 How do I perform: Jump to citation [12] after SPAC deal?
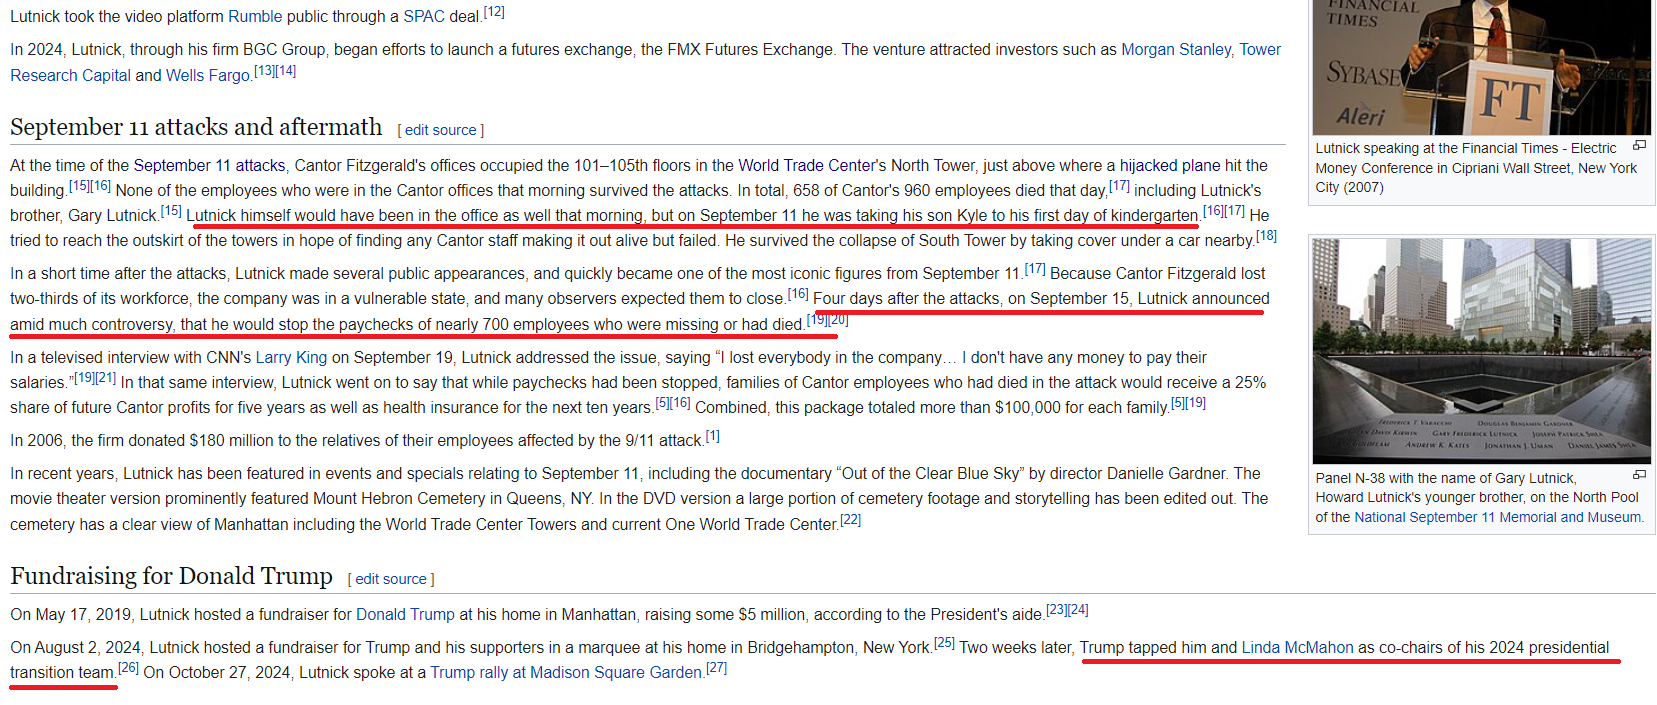click(494, 12)
